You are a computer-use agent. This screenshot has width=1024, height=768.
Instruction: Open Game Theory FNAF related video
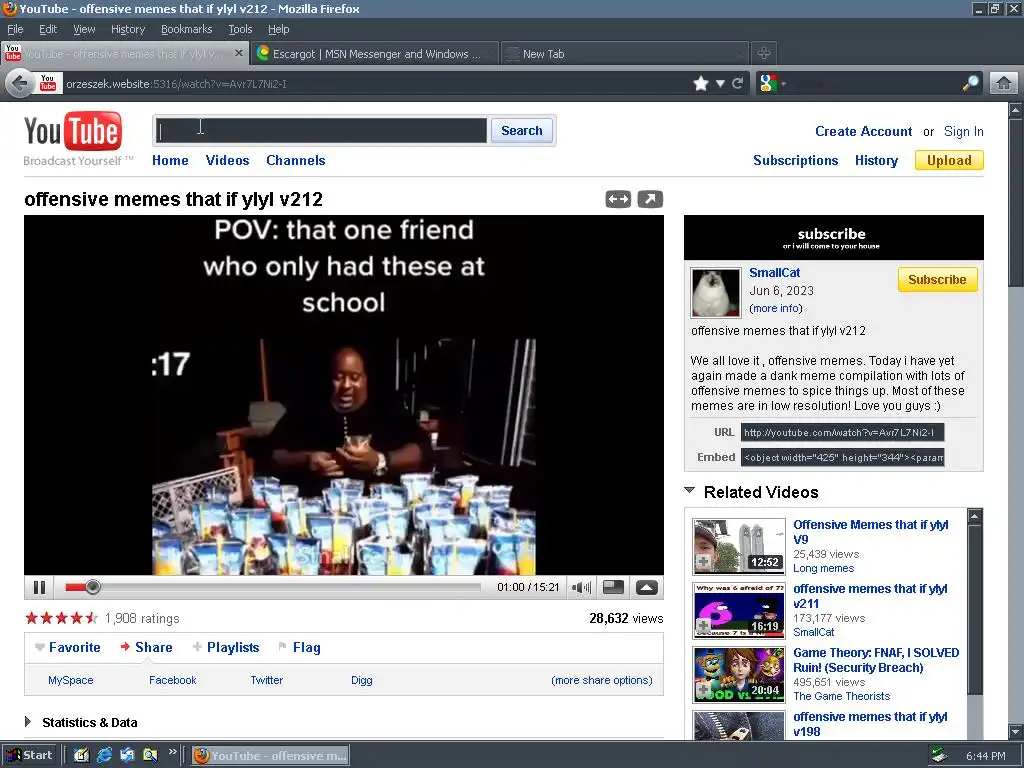pyautogui.click(x=876, y=660)
